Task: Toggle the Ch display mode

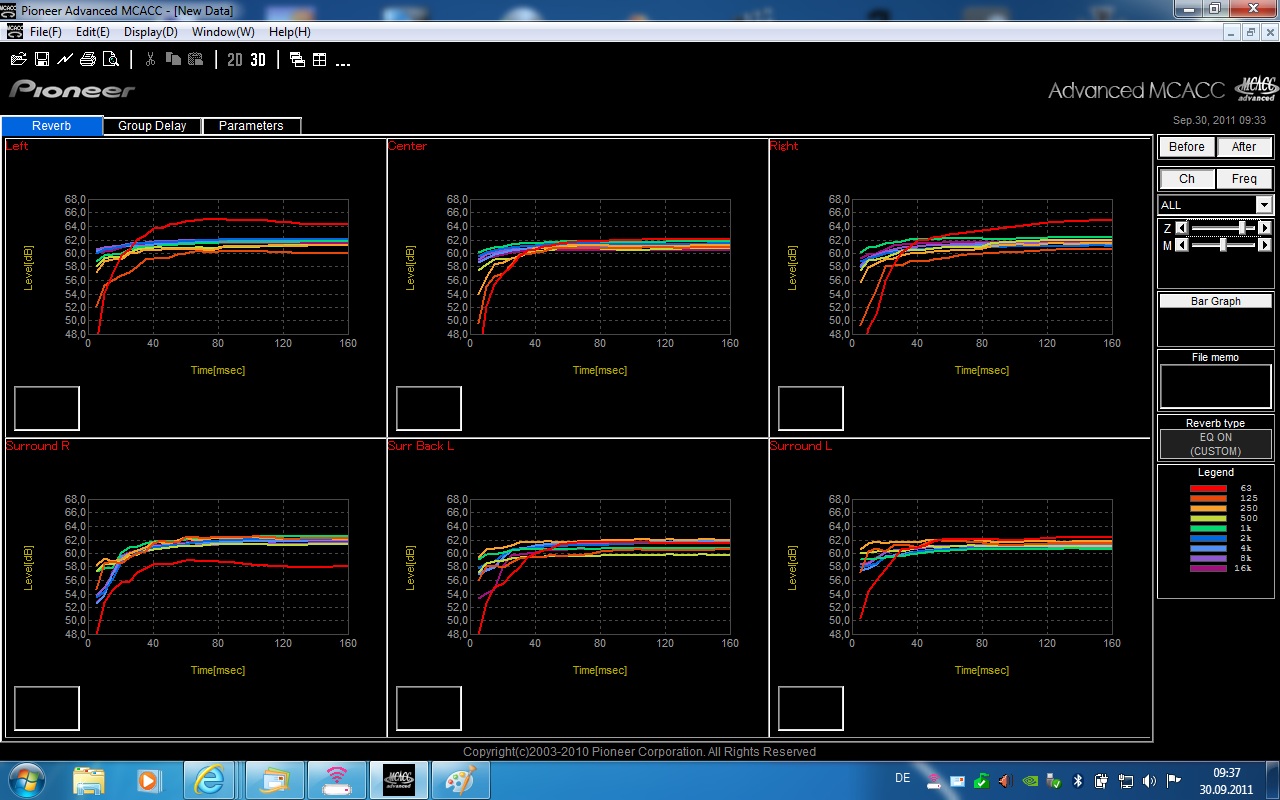Action: coord(1187,179)
